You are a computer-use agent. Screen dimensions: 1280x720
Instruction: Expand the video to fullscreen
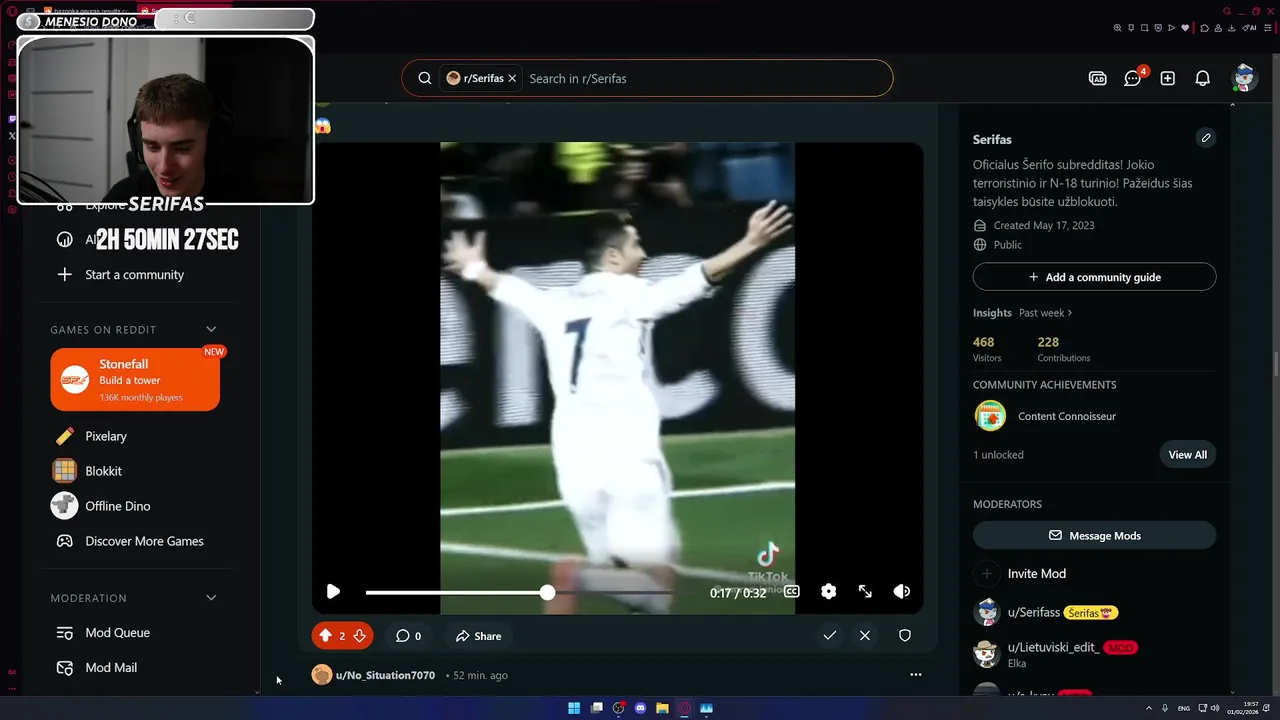pyautogui.click(x=865, y=592)
